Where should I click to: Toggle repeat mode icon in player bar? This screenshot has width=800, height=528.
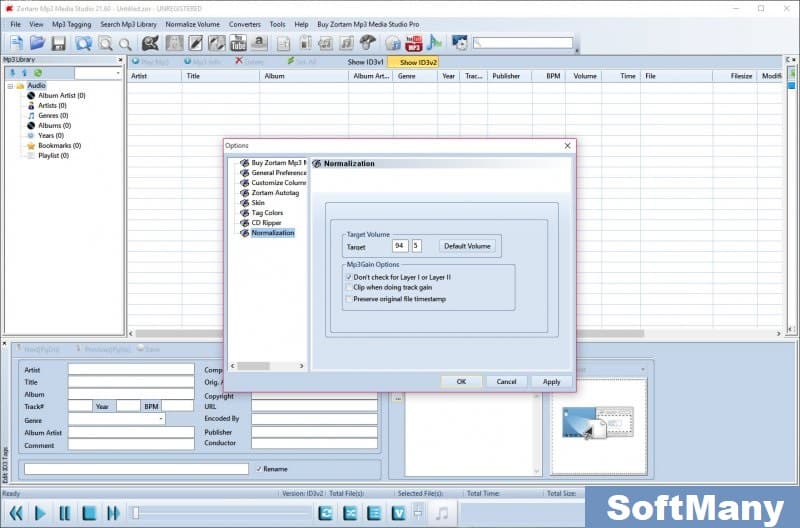[325, 513]
